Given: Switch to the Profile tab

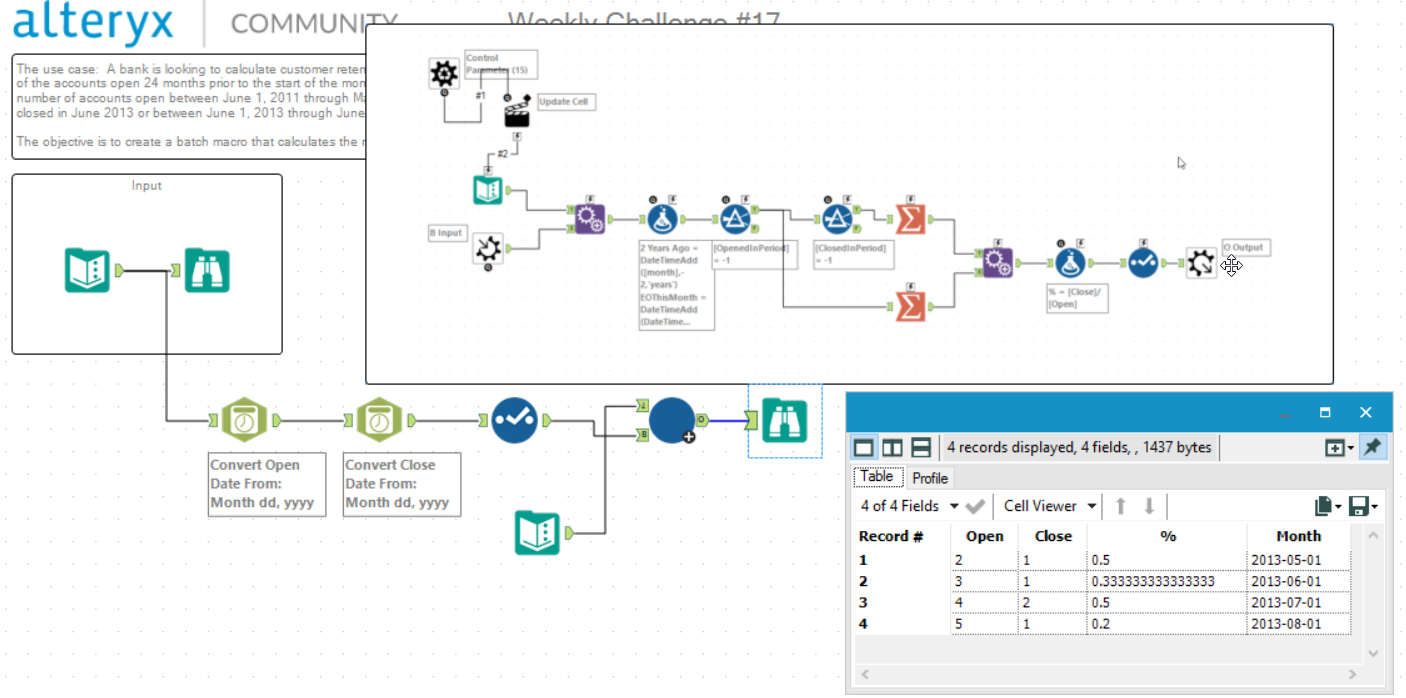Looking at the screenshot, I should [x=930, y=478].
